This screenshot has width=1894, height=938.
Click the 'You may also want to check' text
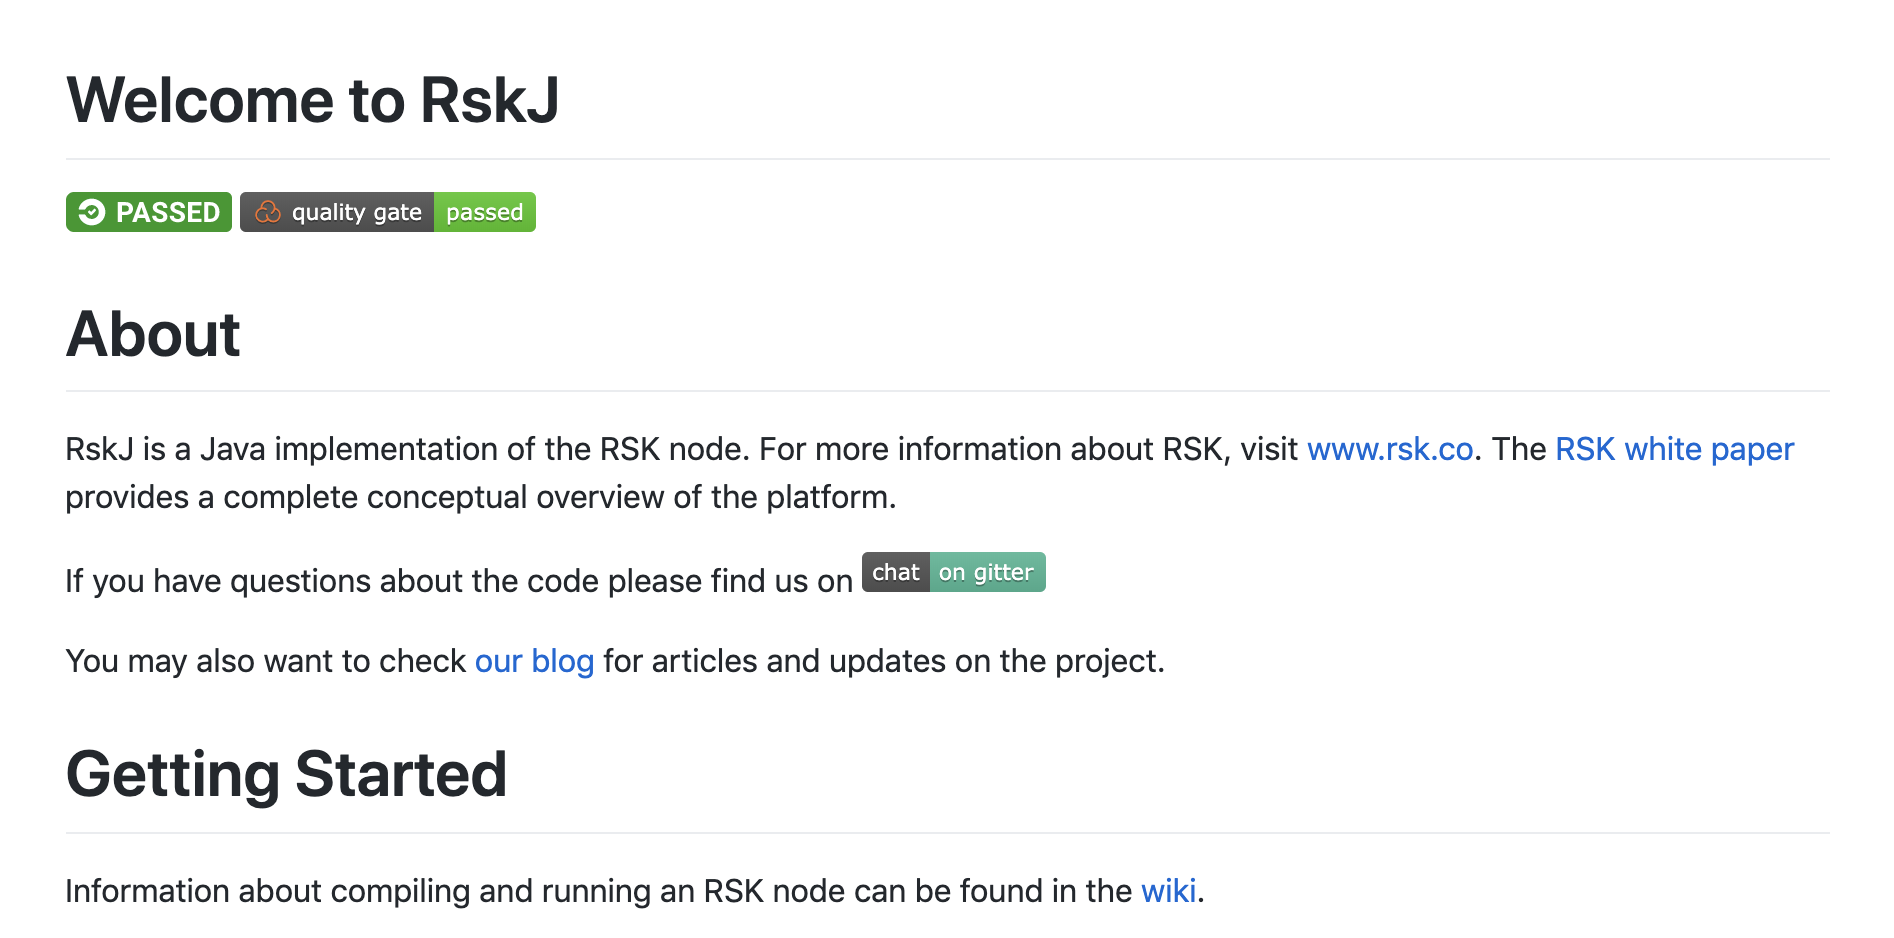click(x=266, y=661)
